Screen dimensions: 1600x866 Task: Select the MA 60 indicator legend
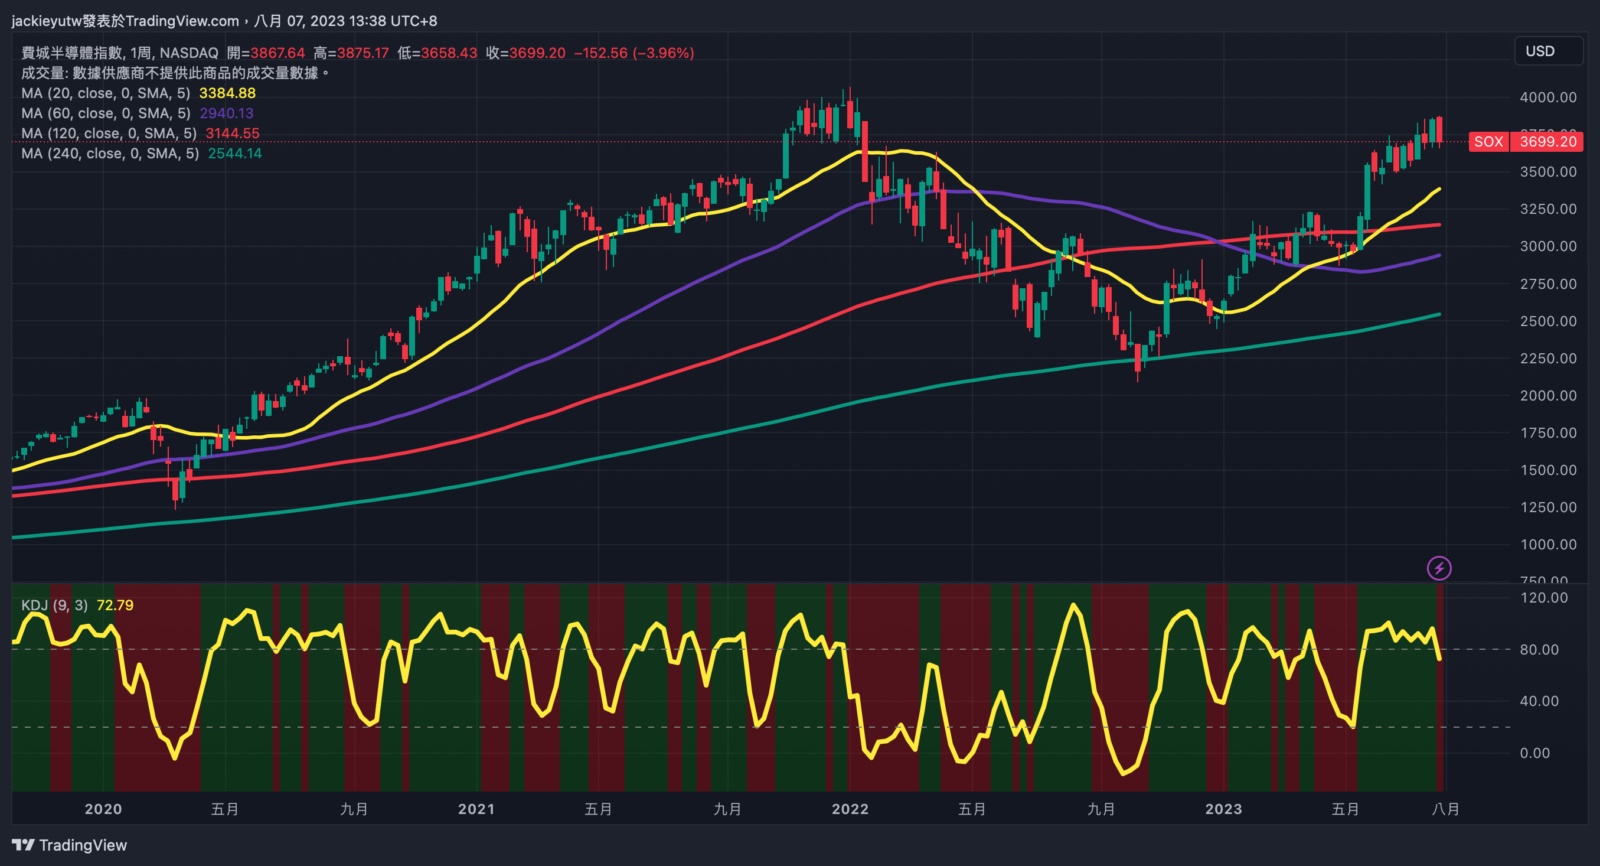[105, 113]
